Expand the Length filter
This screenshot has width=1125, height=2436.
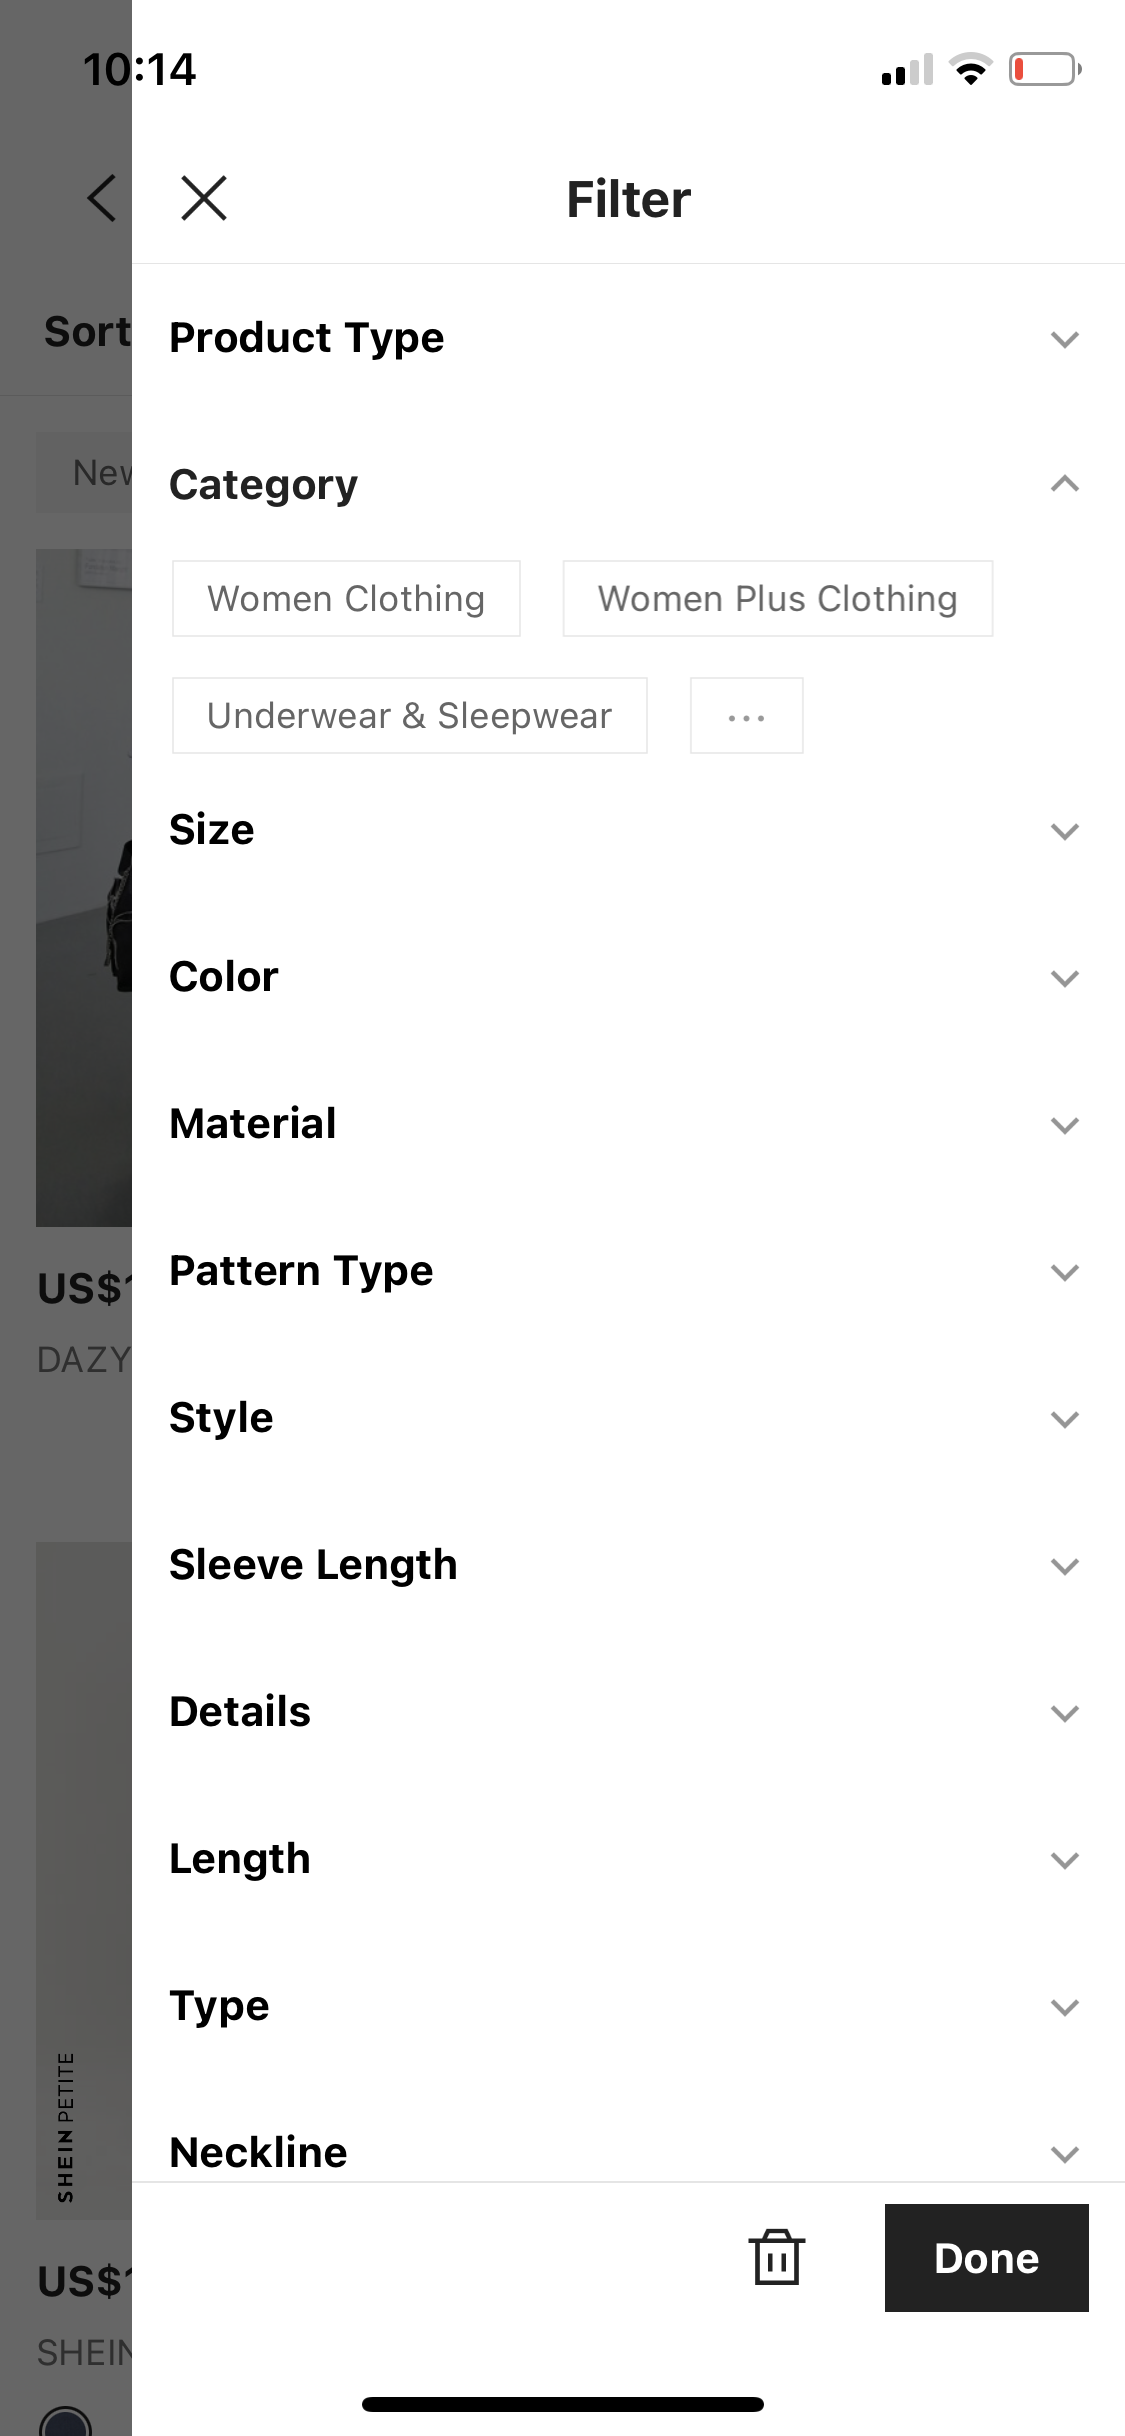[1064, 1860]
